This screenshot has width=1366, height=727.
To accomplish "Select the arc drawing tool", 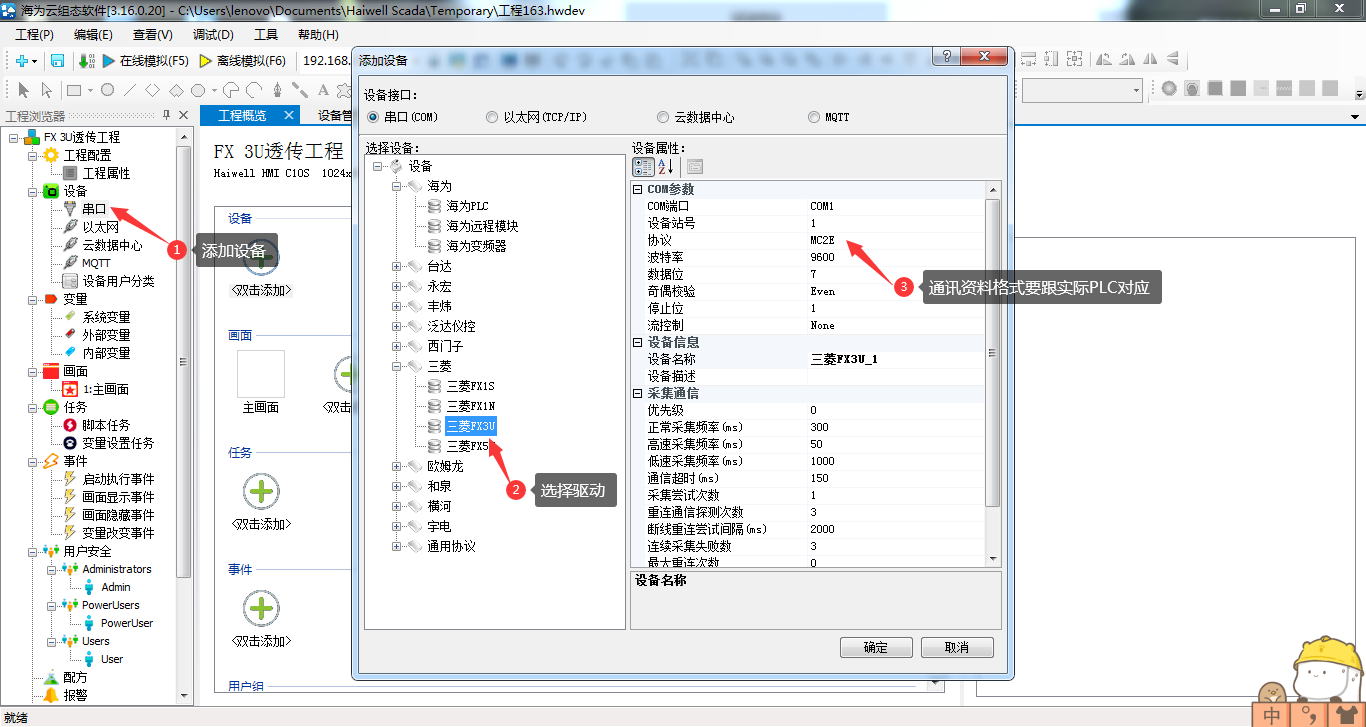I will coord(254,90).
